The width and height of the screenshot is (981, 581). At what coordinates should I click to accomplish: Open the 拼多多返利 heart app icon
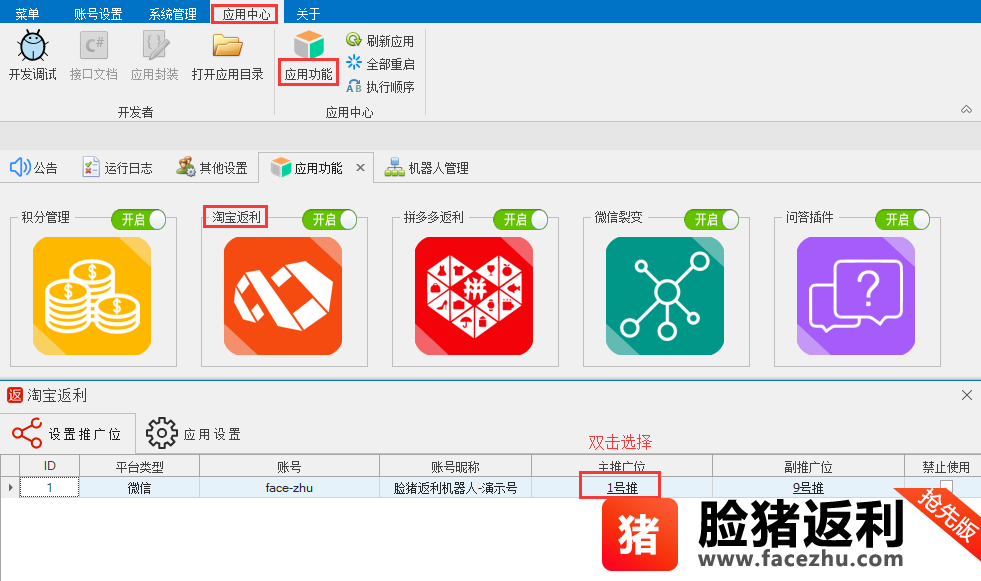point(474,296)
